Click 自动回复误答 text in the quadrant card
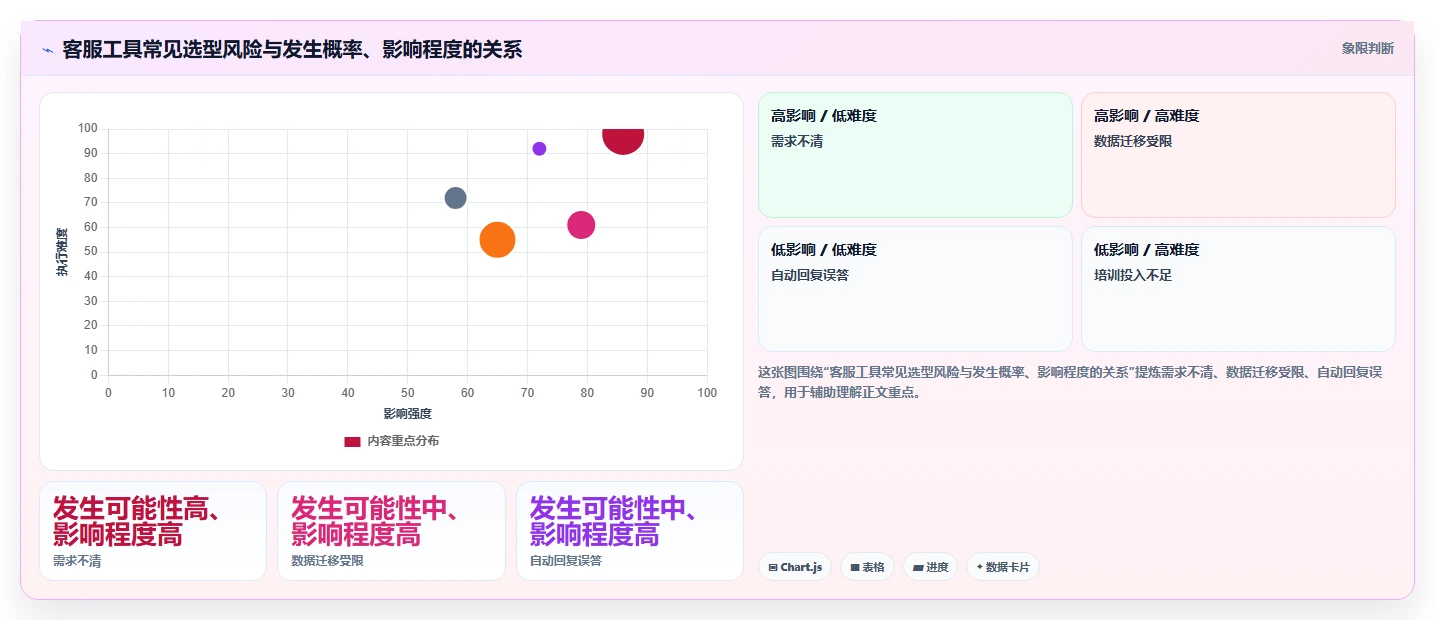1435x620 pixels. [810, 276]
